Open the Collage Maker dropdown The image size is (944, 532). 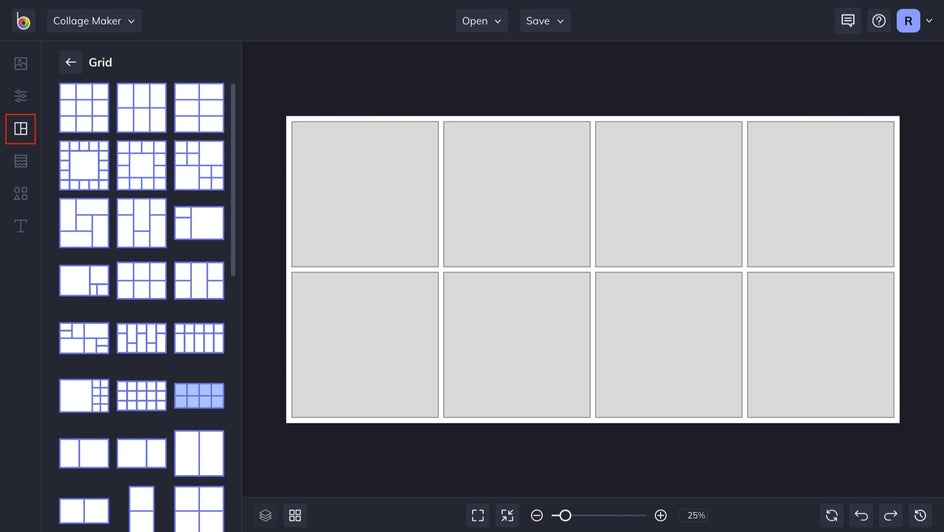point(94,21)
